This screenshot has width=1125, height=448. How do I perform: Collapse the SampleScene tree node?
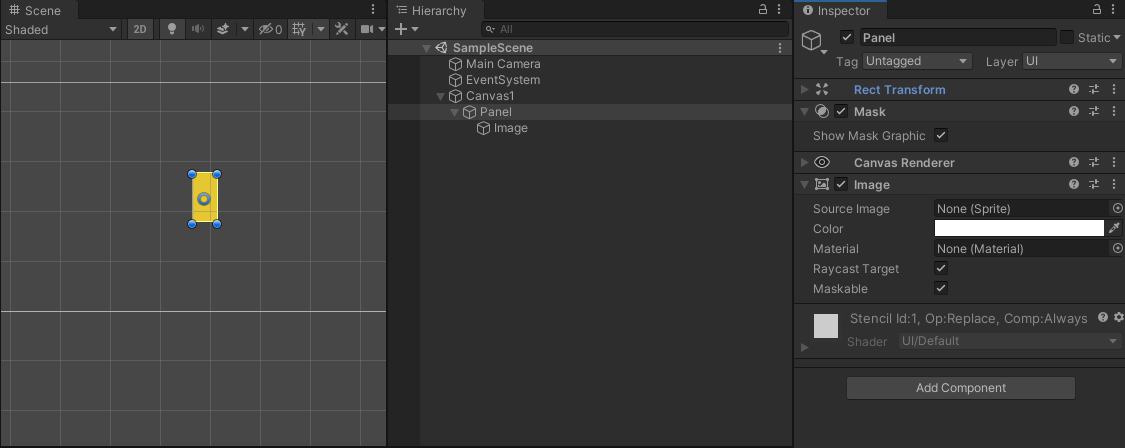click(x=427, y=48)
